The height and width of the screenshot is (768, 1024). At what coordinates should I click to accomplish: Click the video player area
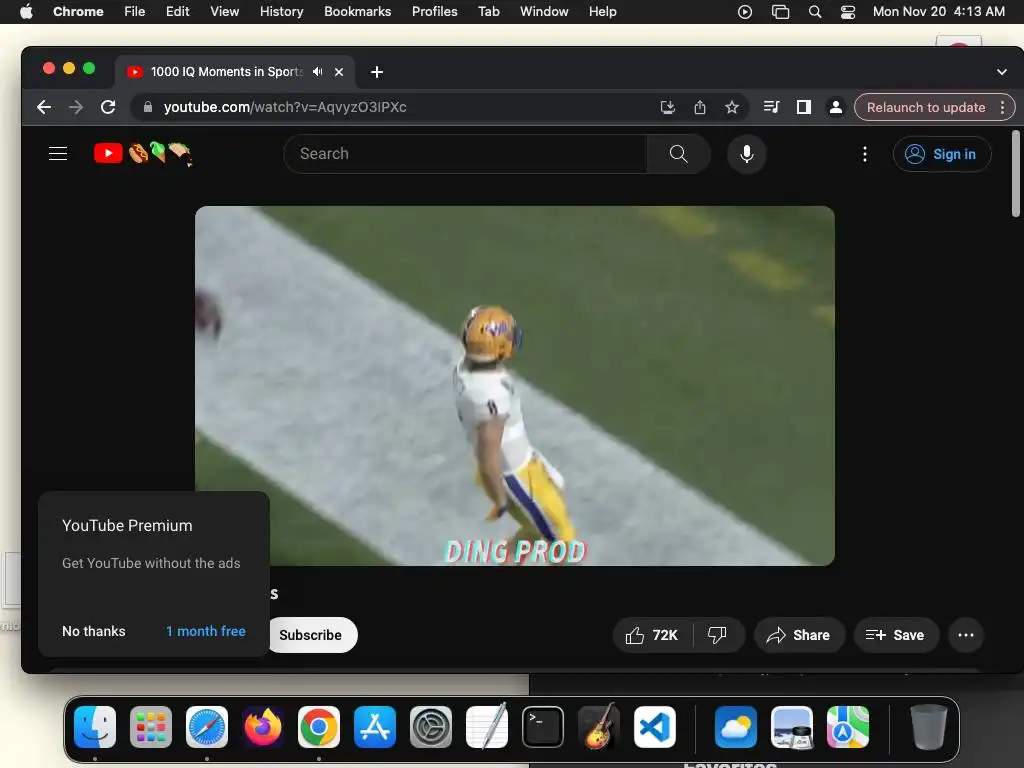[515, 385]
